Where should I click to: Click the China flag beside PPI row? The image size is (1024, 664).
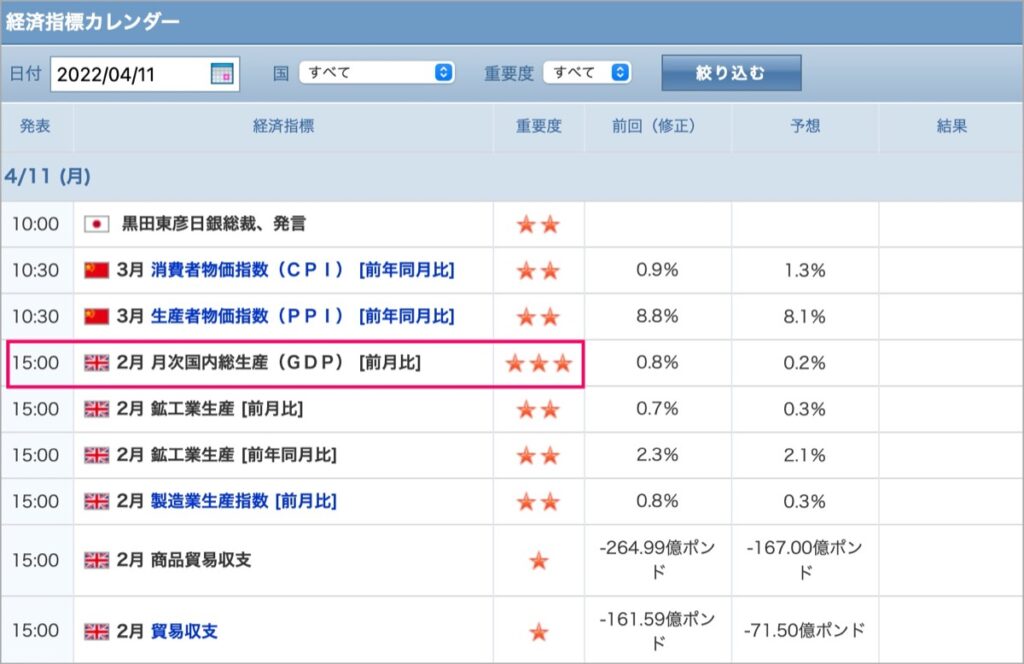pos(96,316)
